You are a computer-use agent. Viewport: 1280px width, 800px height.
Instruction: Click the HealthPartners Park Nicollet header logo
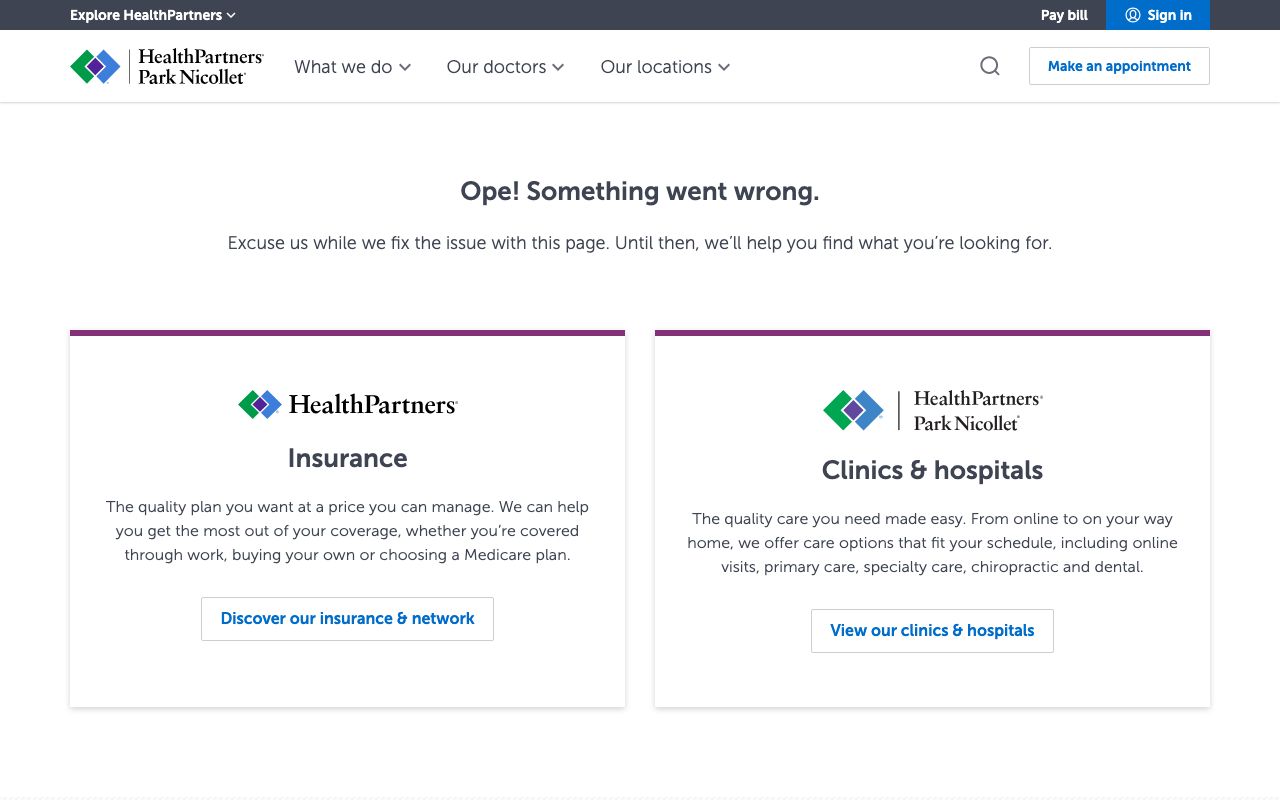pyautogui.click(x=167, y=67)
